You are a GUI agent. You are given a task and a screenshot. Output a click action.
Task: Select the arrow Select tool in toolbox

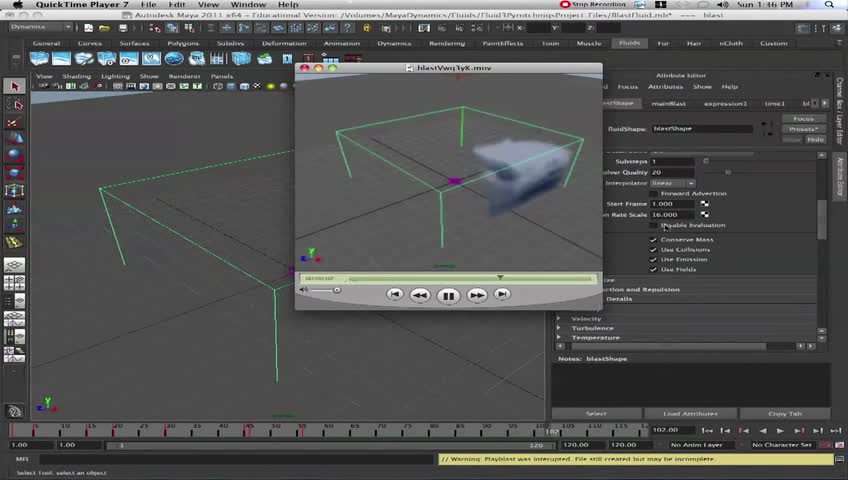click(14, 87)
